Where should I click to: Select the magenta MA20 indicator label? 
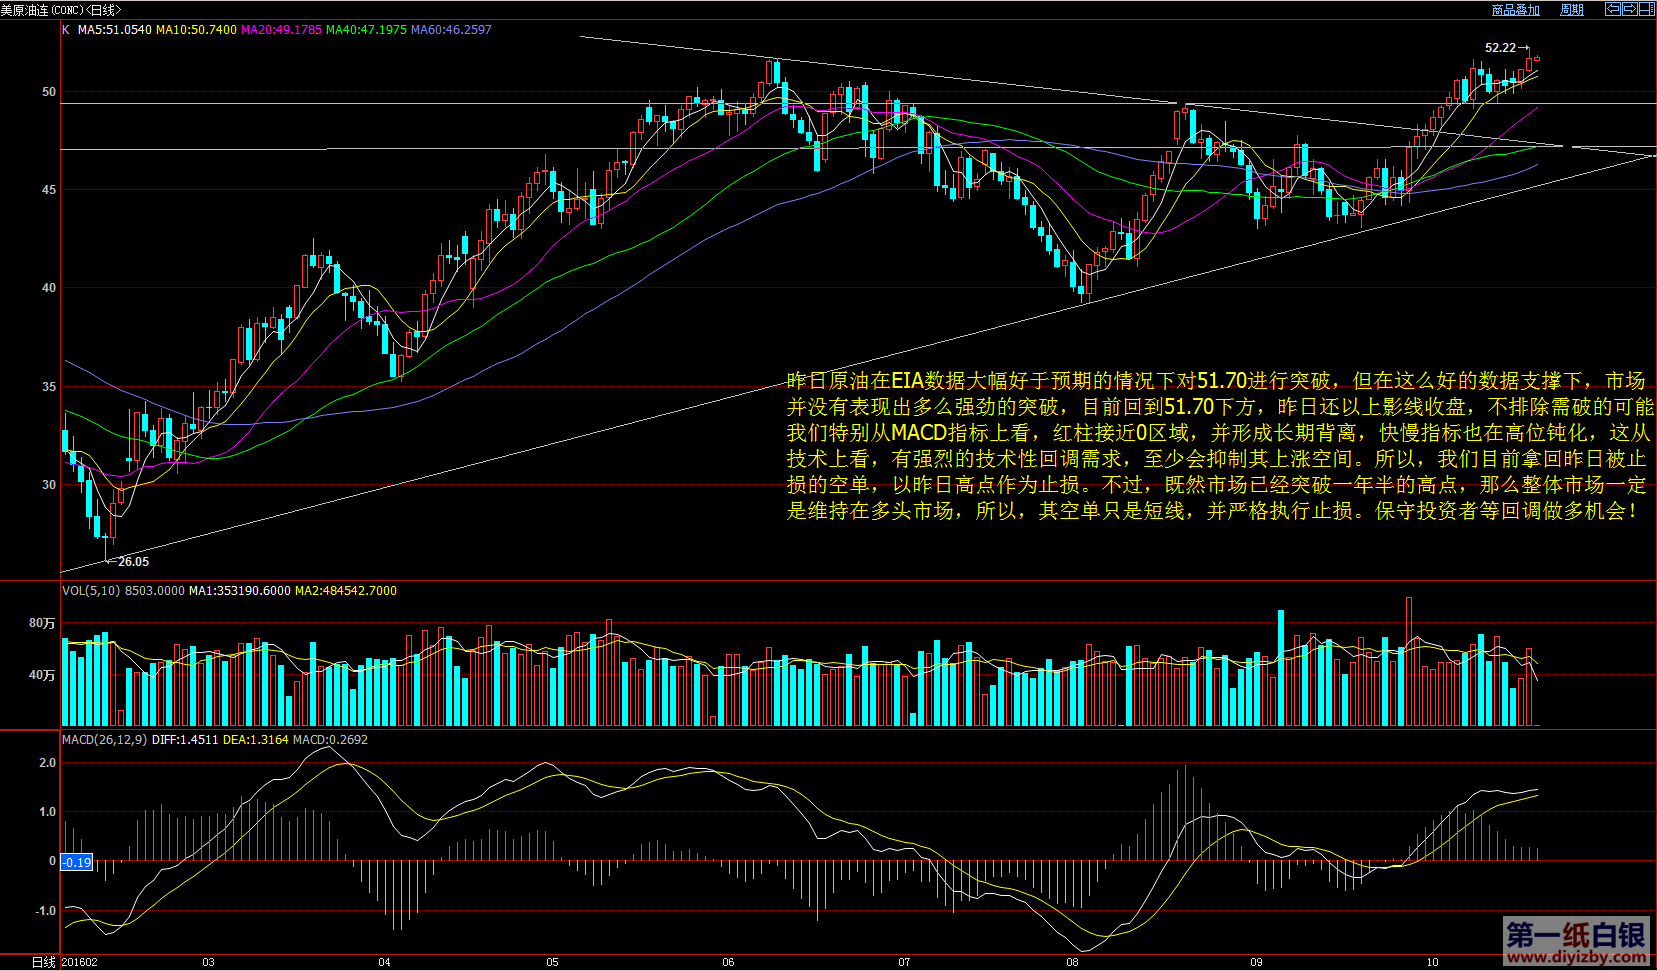coord(281,30)
